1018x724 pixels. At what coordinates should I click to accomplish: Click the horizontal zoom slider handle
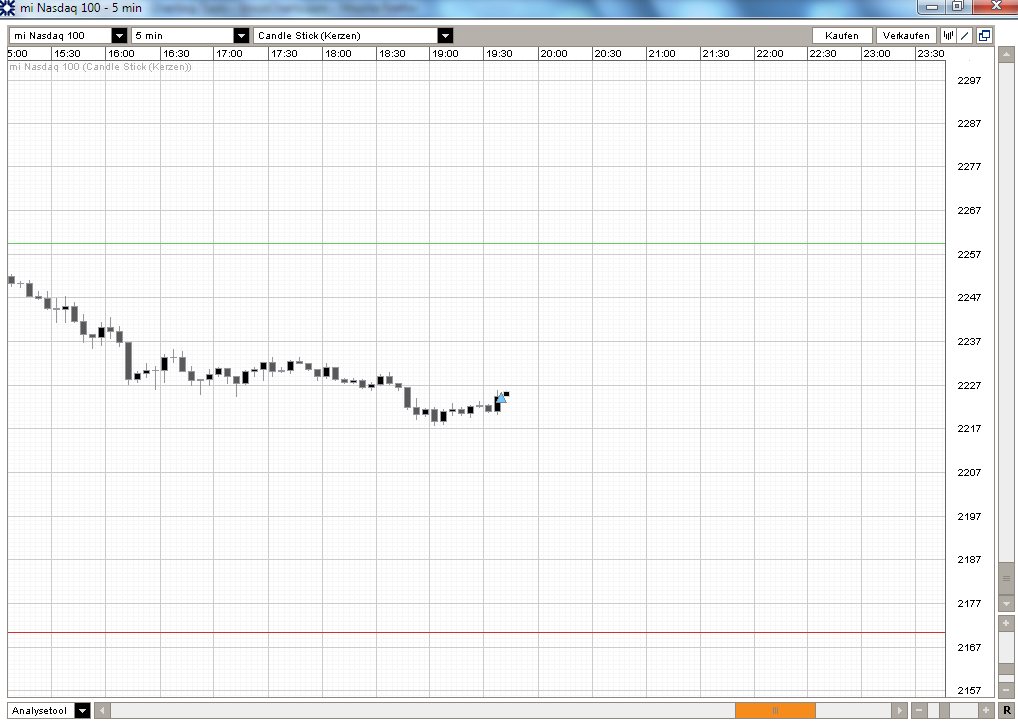tap(945, 710)
